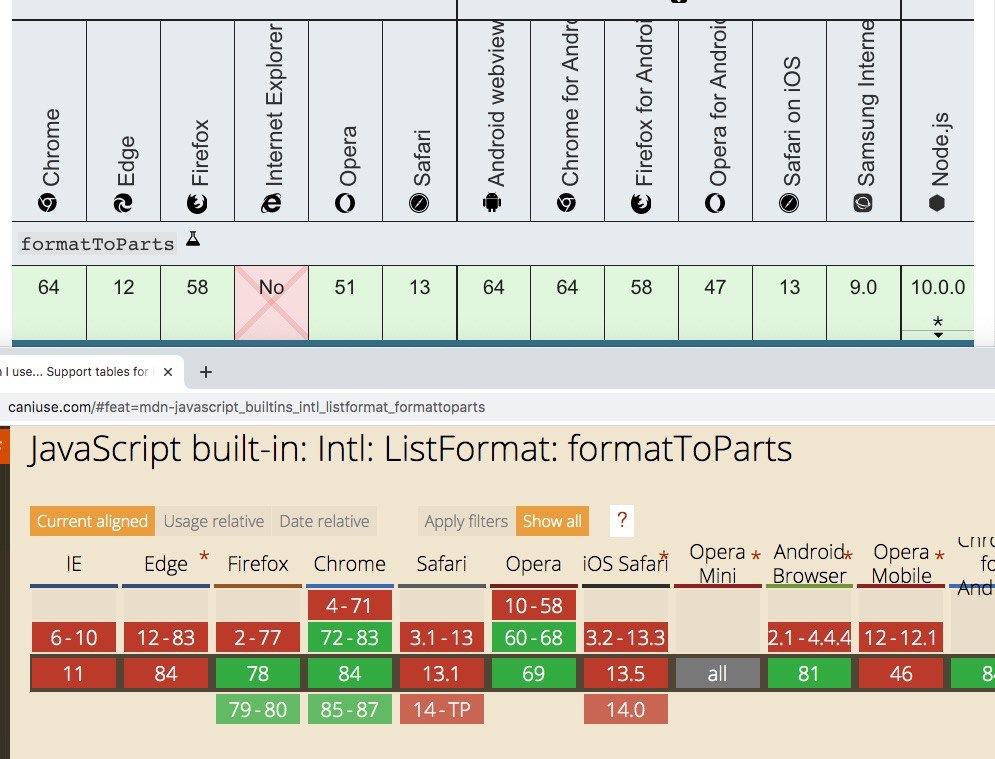Click the Firefox column header in caniuse

point(258,564)
